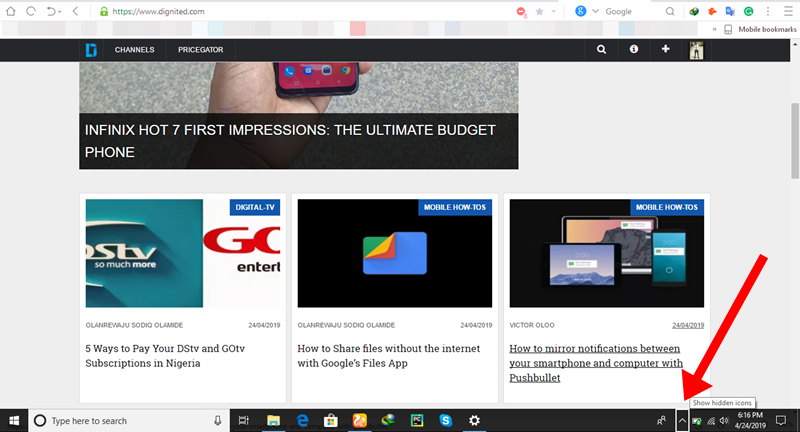Open the 5 Ways to Pay DStv article
Screen dimensions: 800x432
pos(165,356)
